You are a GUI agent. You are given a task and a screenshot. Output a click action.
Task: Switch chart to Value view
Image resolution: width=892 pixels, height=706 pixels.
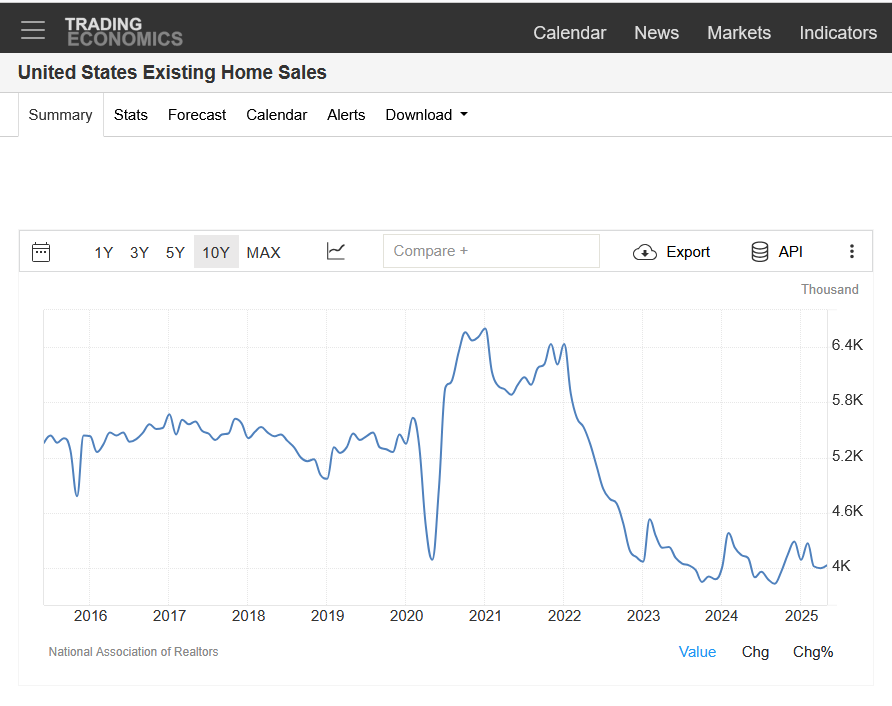click(697, 652)
